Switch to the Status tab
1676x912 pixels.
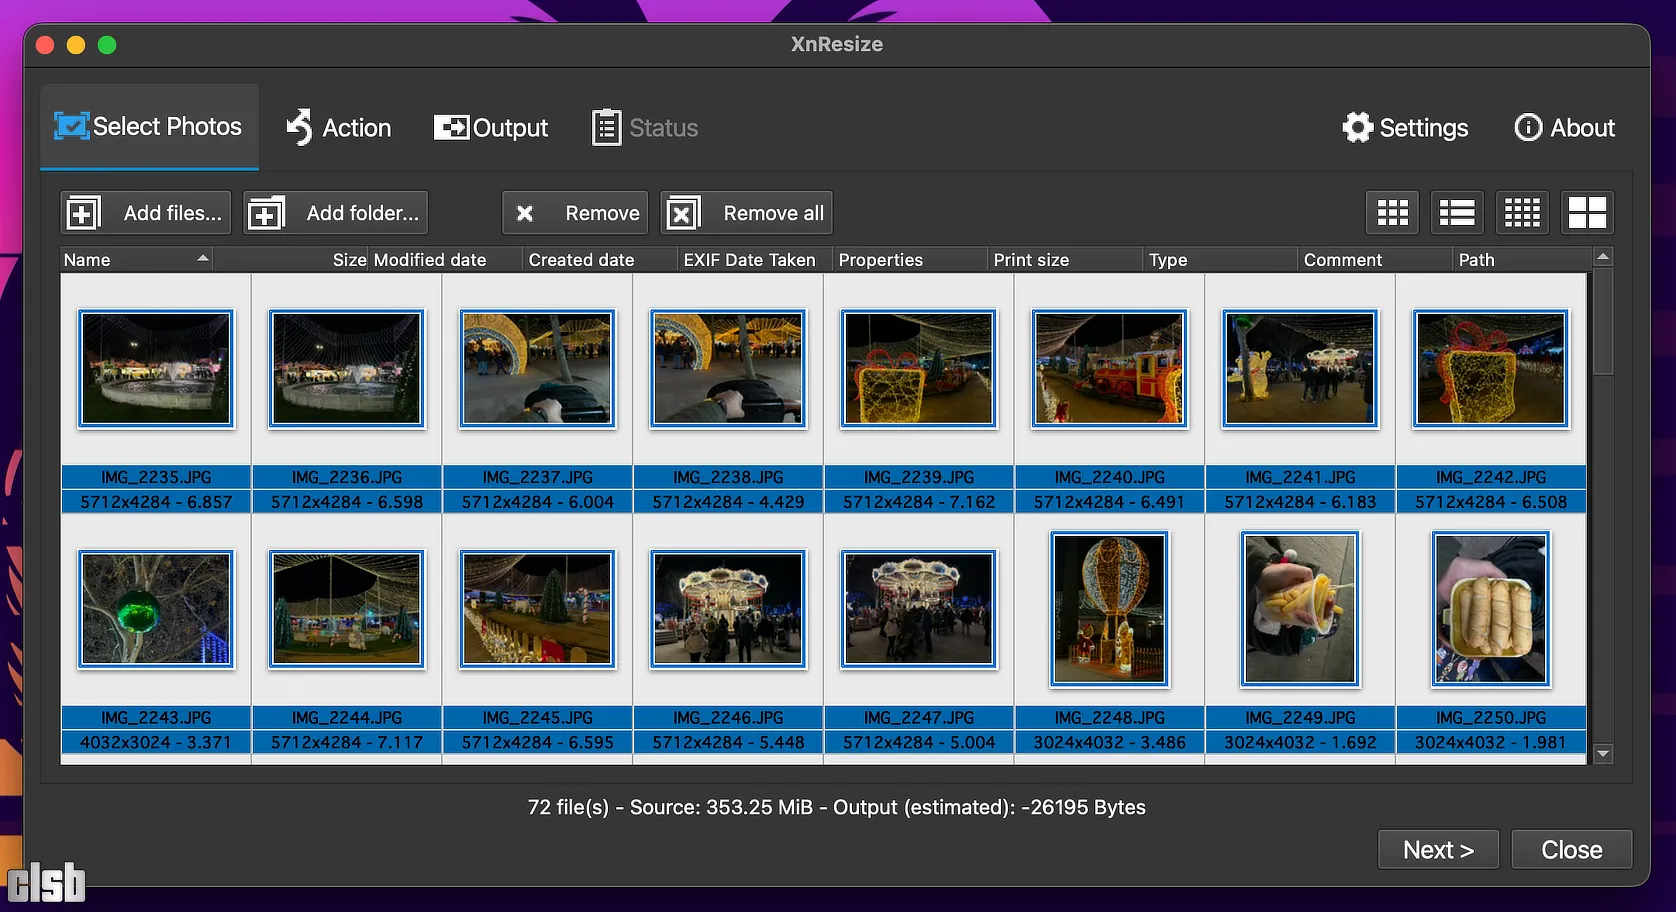click(x=645, y=128)
